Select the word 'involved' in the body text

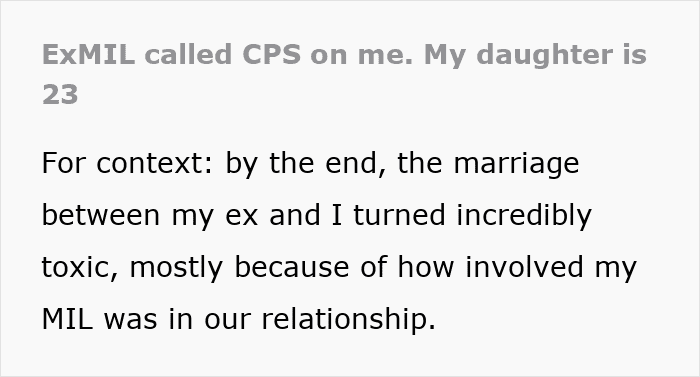pyautogui.click(x=524, y=267)
